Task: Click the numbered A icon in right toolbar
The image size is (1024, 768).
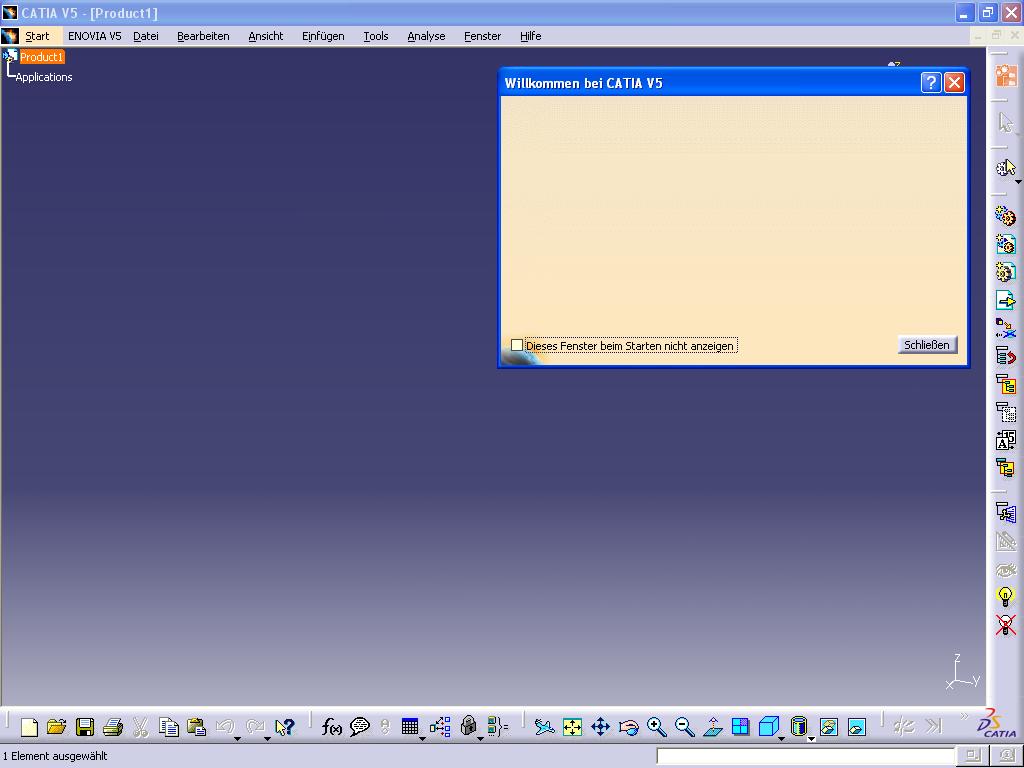Action: pos(1006,440)
